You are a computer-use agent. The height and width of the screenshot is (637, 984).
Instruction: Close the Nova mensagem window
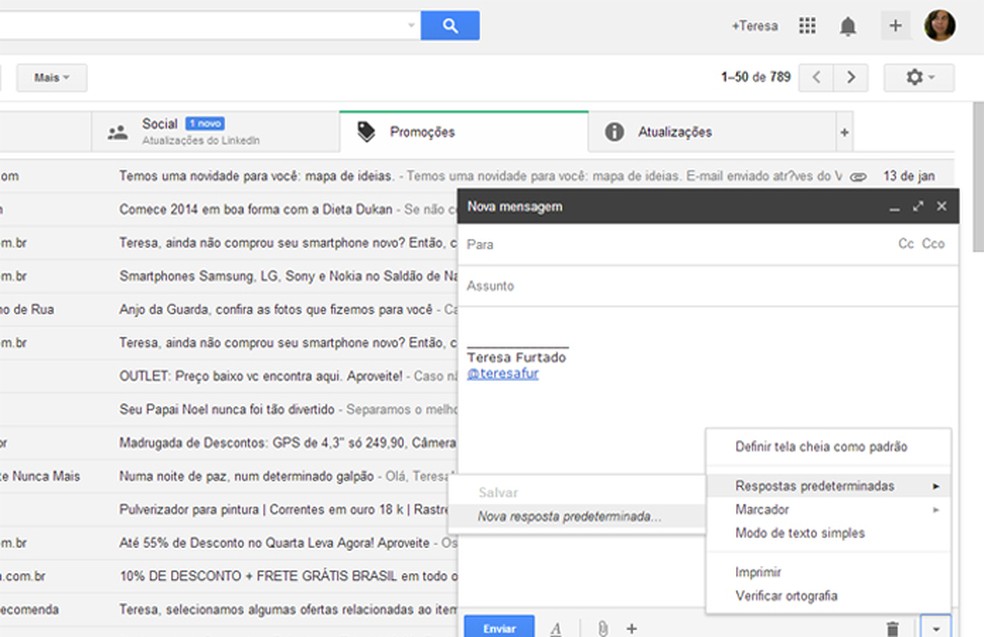coord(941,206)
